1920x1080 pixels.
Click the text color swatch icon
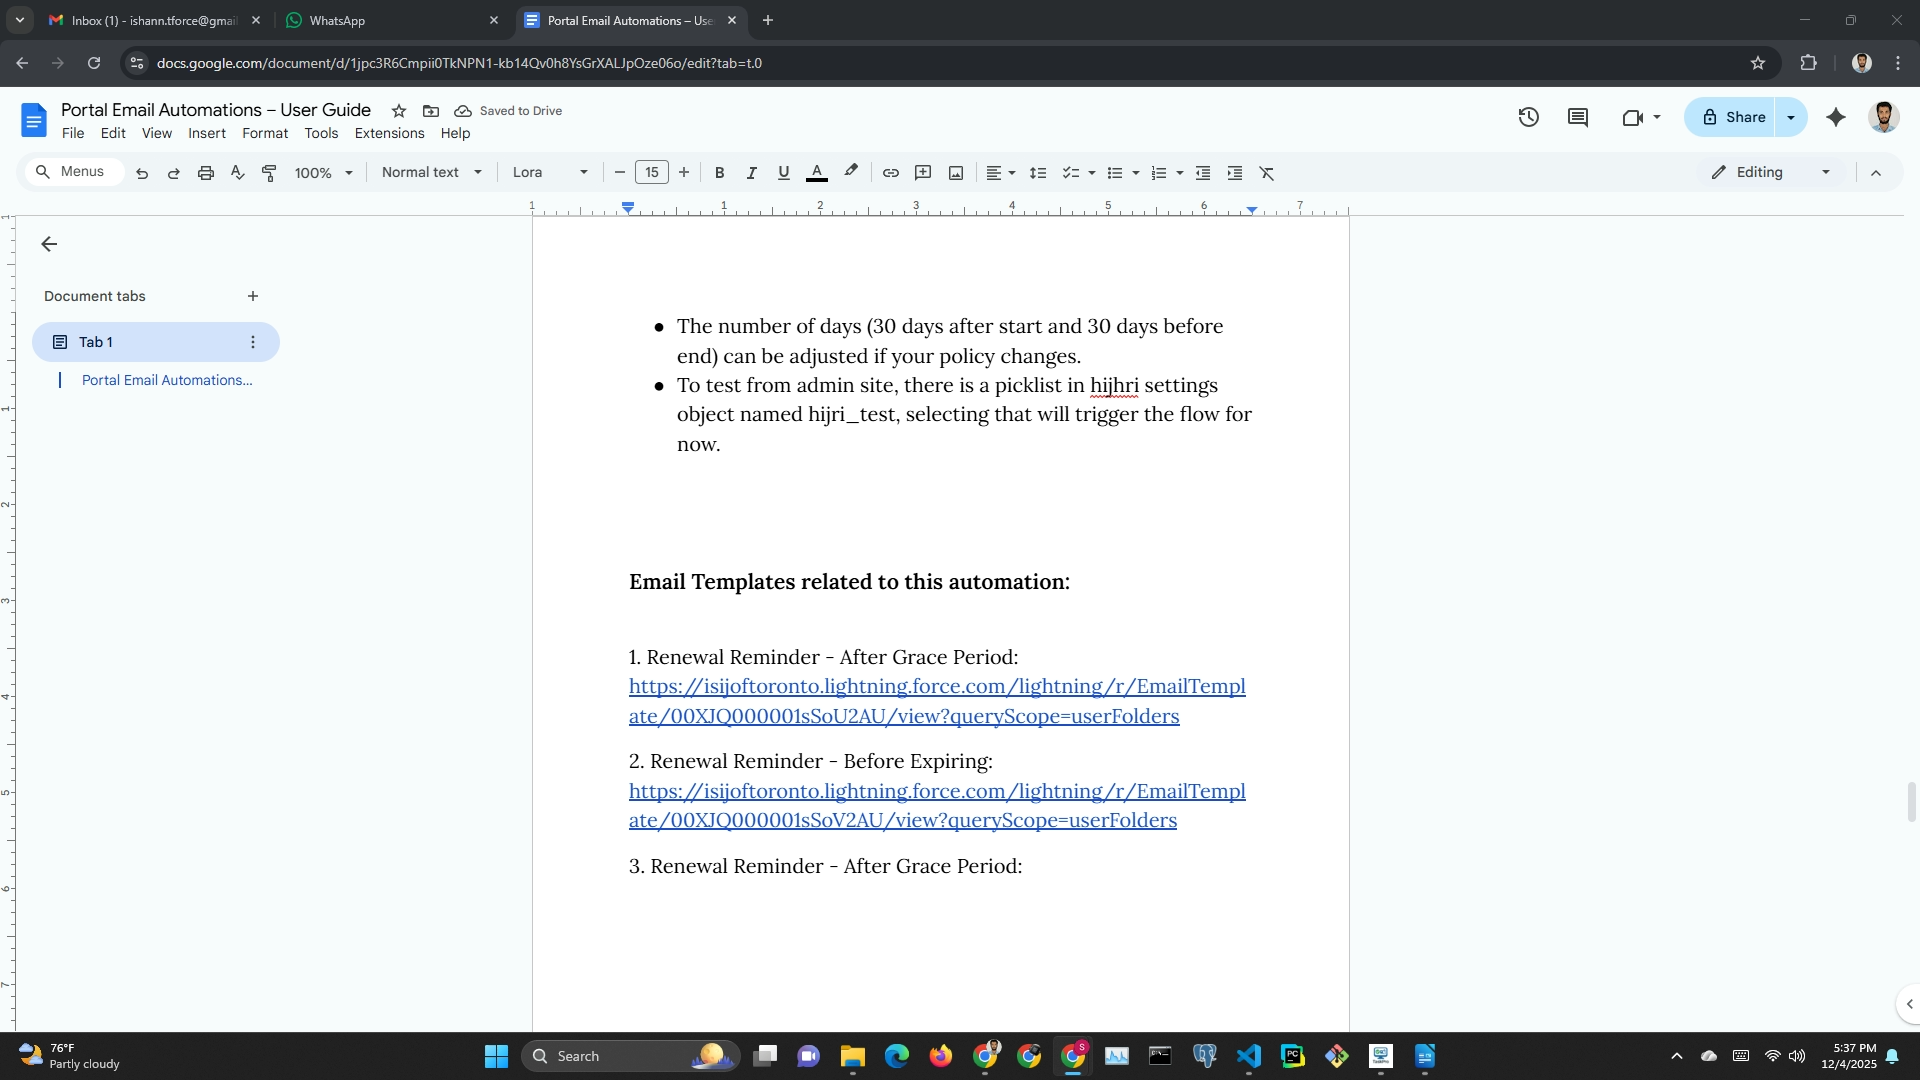click(x=816, y=173)
